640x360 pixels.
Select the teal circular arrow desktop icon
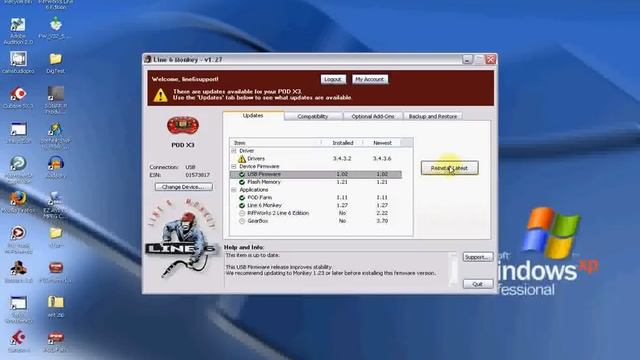point(18,163)
